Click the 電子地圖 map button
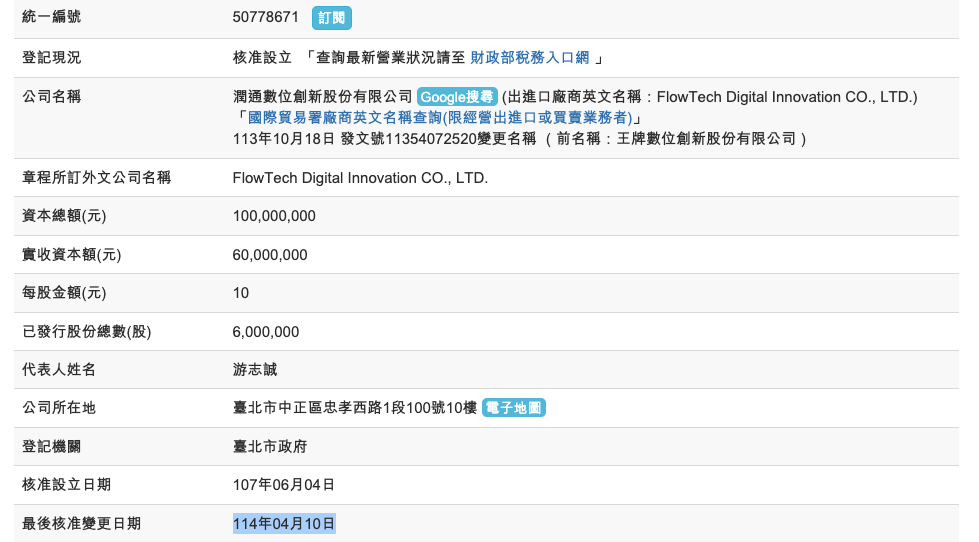Image resolution: width=979 pixels, height=542 pixels. point(514,408)
